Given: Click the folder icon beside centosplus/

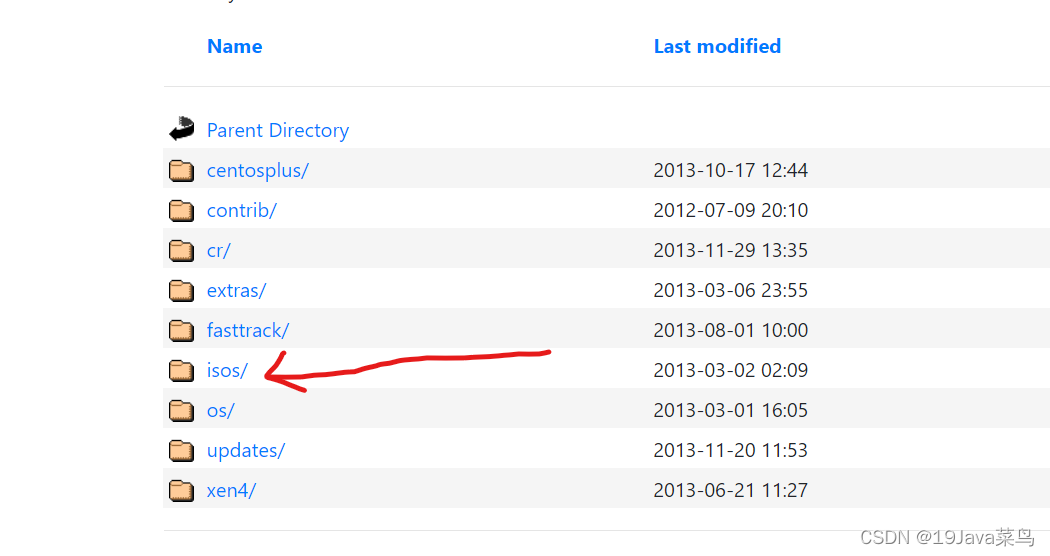Looking at the screenshot, I should click(x=181, y=170).
